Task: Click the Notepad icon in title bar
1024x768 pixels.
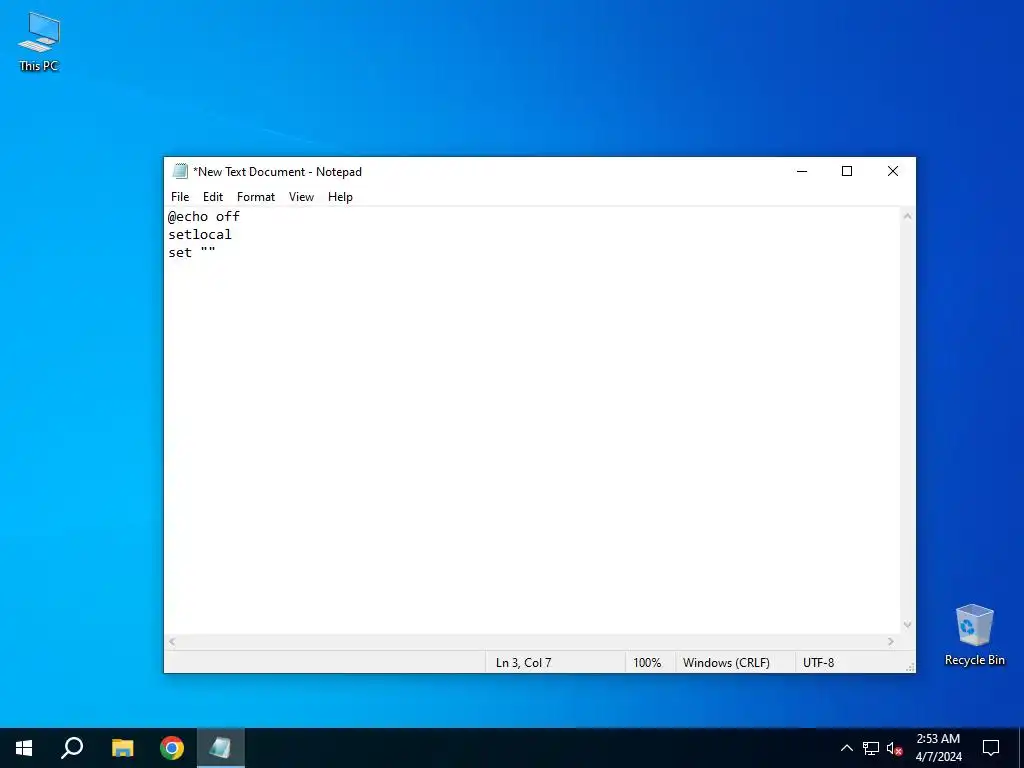Action: tap(180, 171)
